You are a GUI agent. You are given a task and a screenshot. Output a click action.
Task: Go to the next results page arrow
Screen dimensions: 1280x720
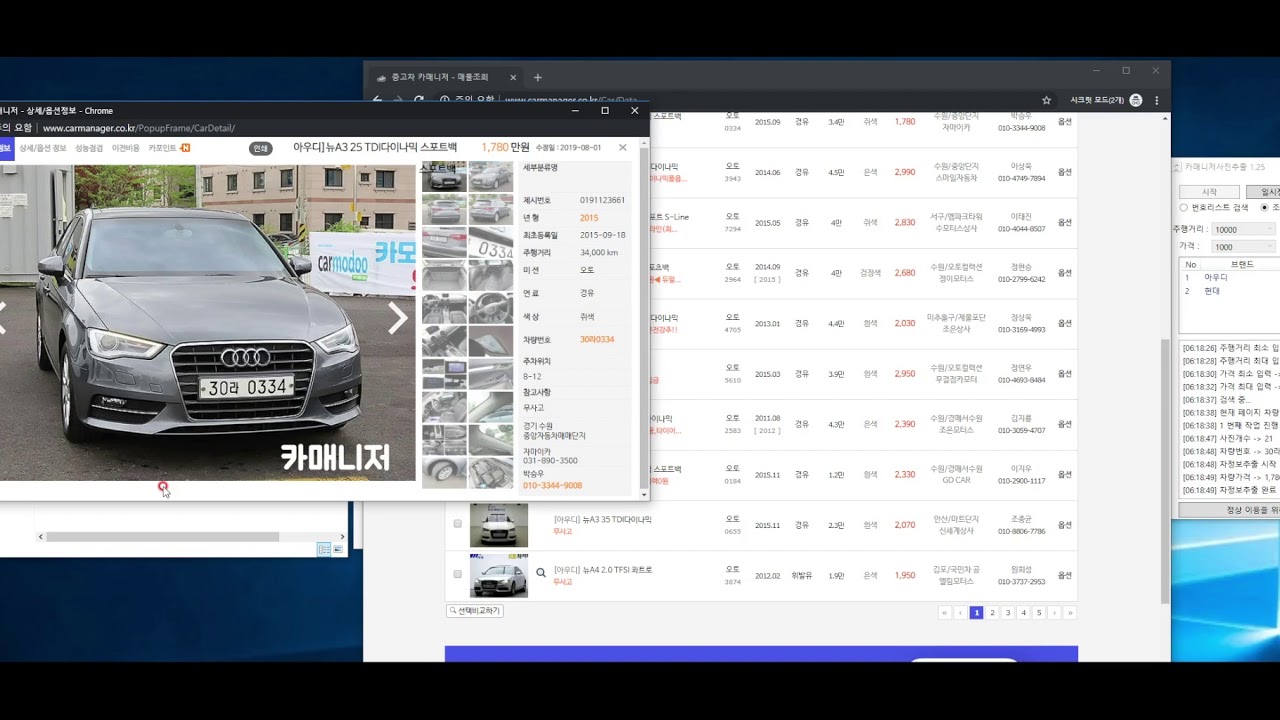pyautogui.click(x=1054, y=613)
